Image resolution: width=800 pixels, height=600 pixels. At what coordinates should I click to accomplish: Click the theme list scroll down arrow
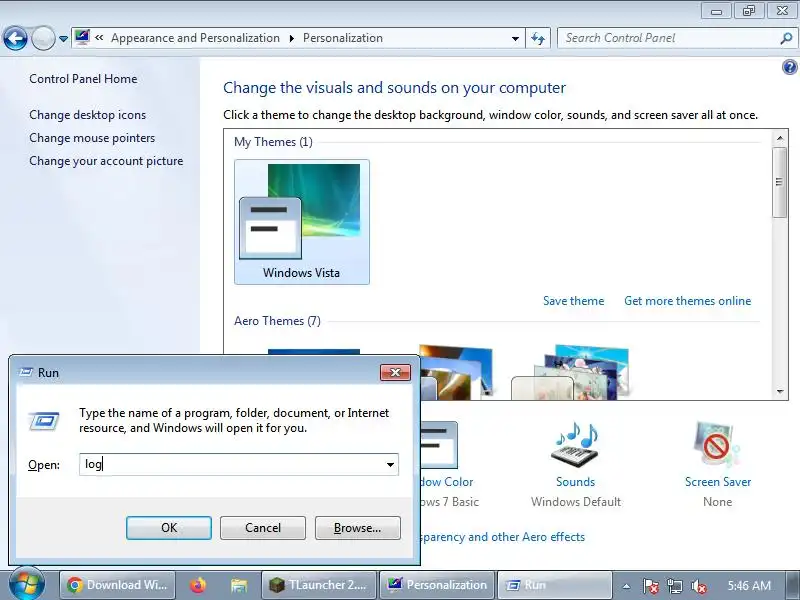tap(779, 392)
